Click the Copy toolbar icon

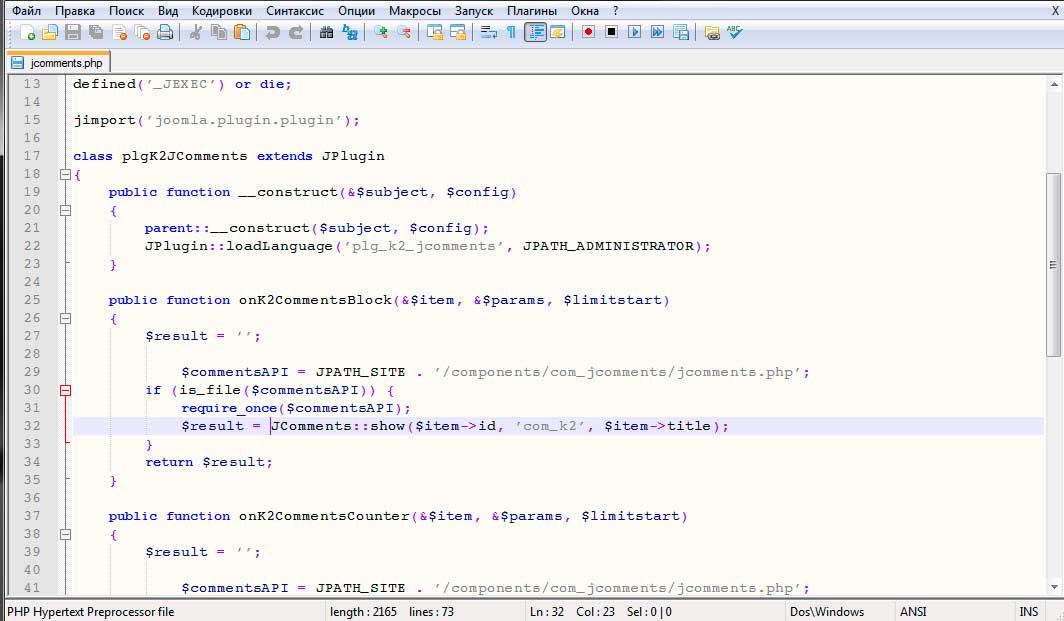(218, 32)
